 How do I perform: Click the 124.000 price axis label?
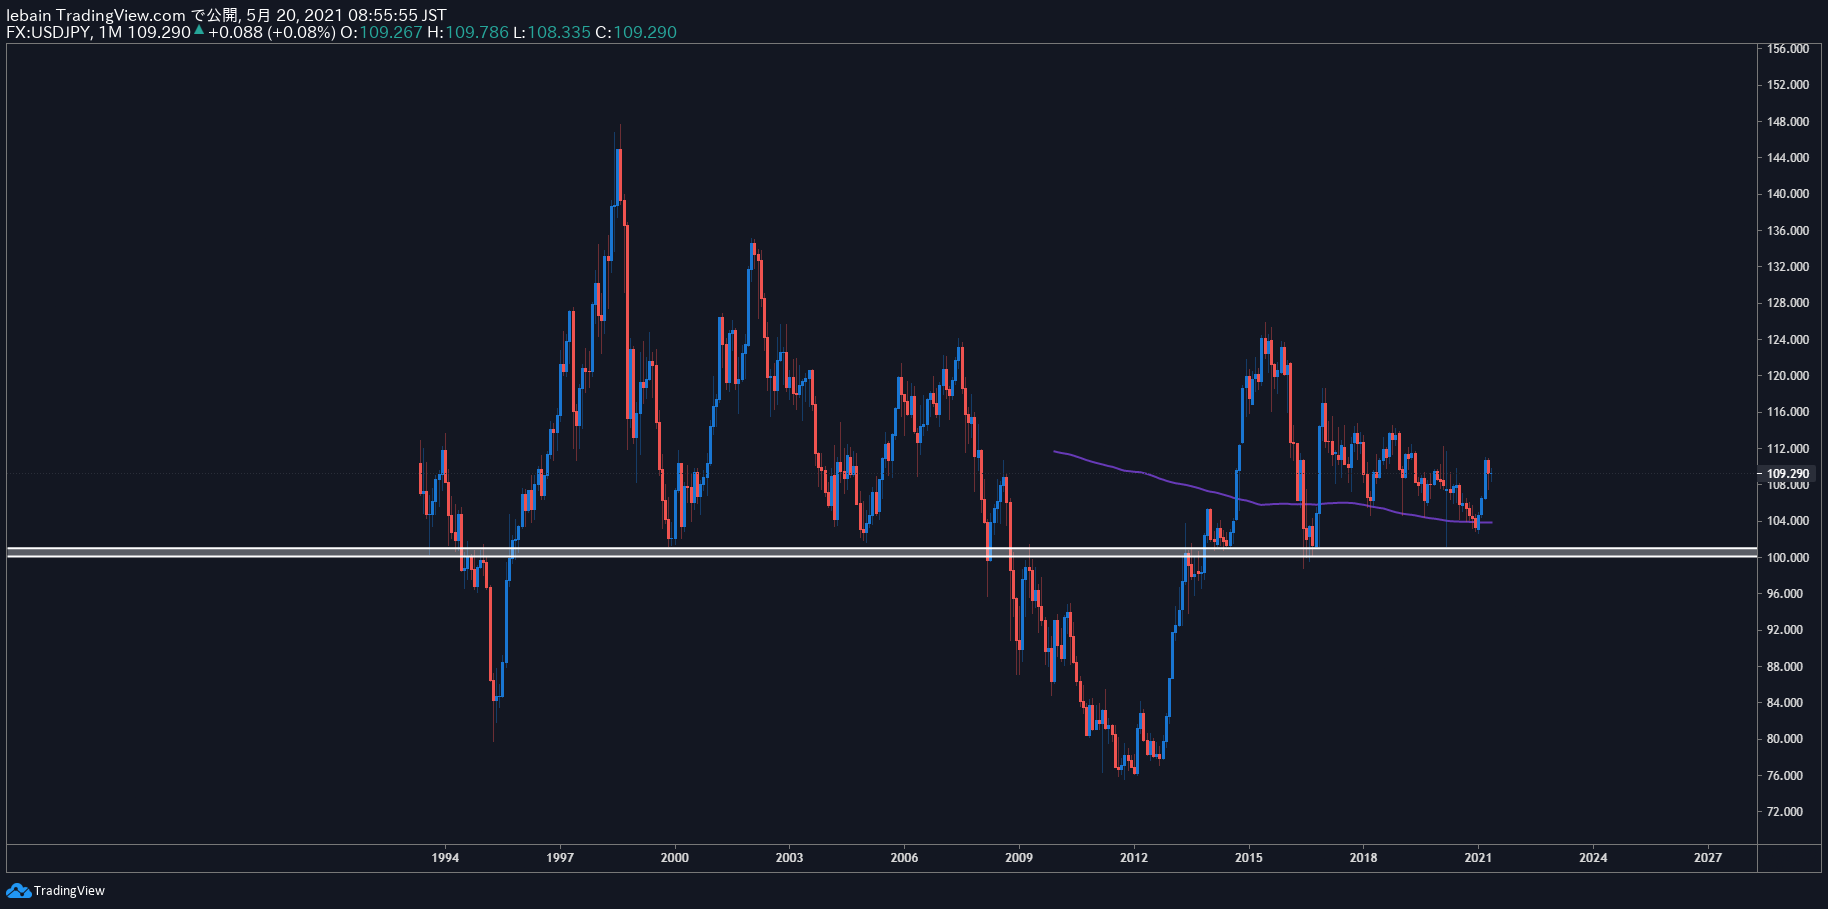coord(1788,339)
